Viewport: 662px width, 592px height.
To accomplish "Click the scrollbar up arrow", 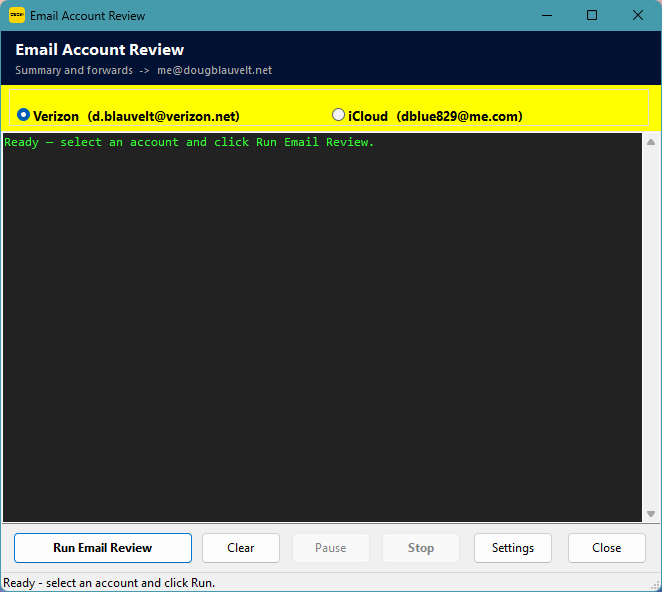I will pyautogui.click(x=651, y=142).
